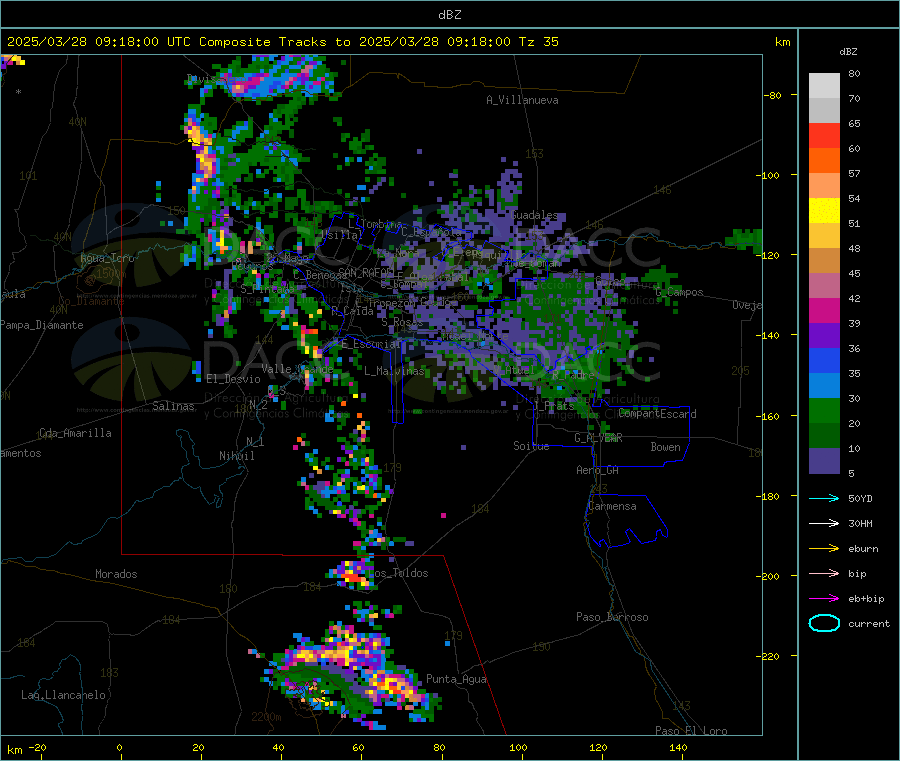Click the orange 60 dBZ color swatch
The width and height of the screenshot is (900, 761).
(824, 161)
